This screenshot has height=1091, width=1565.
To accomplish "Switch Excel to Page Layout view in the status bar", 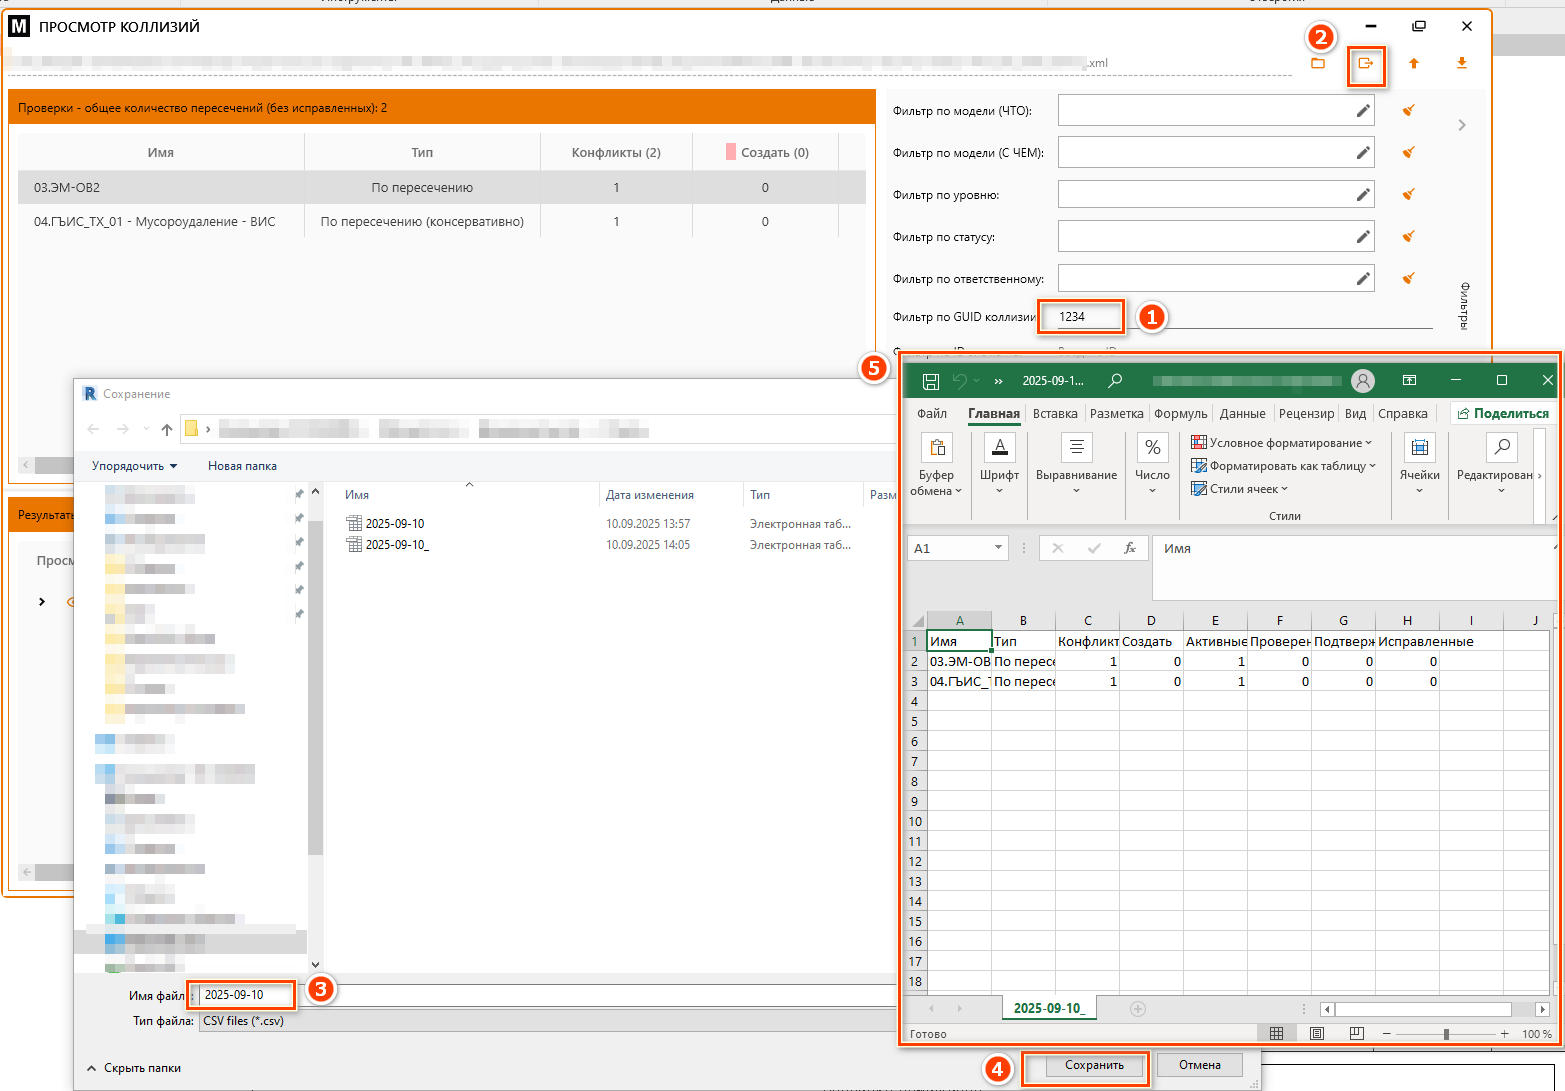I will [1316, 1033].
